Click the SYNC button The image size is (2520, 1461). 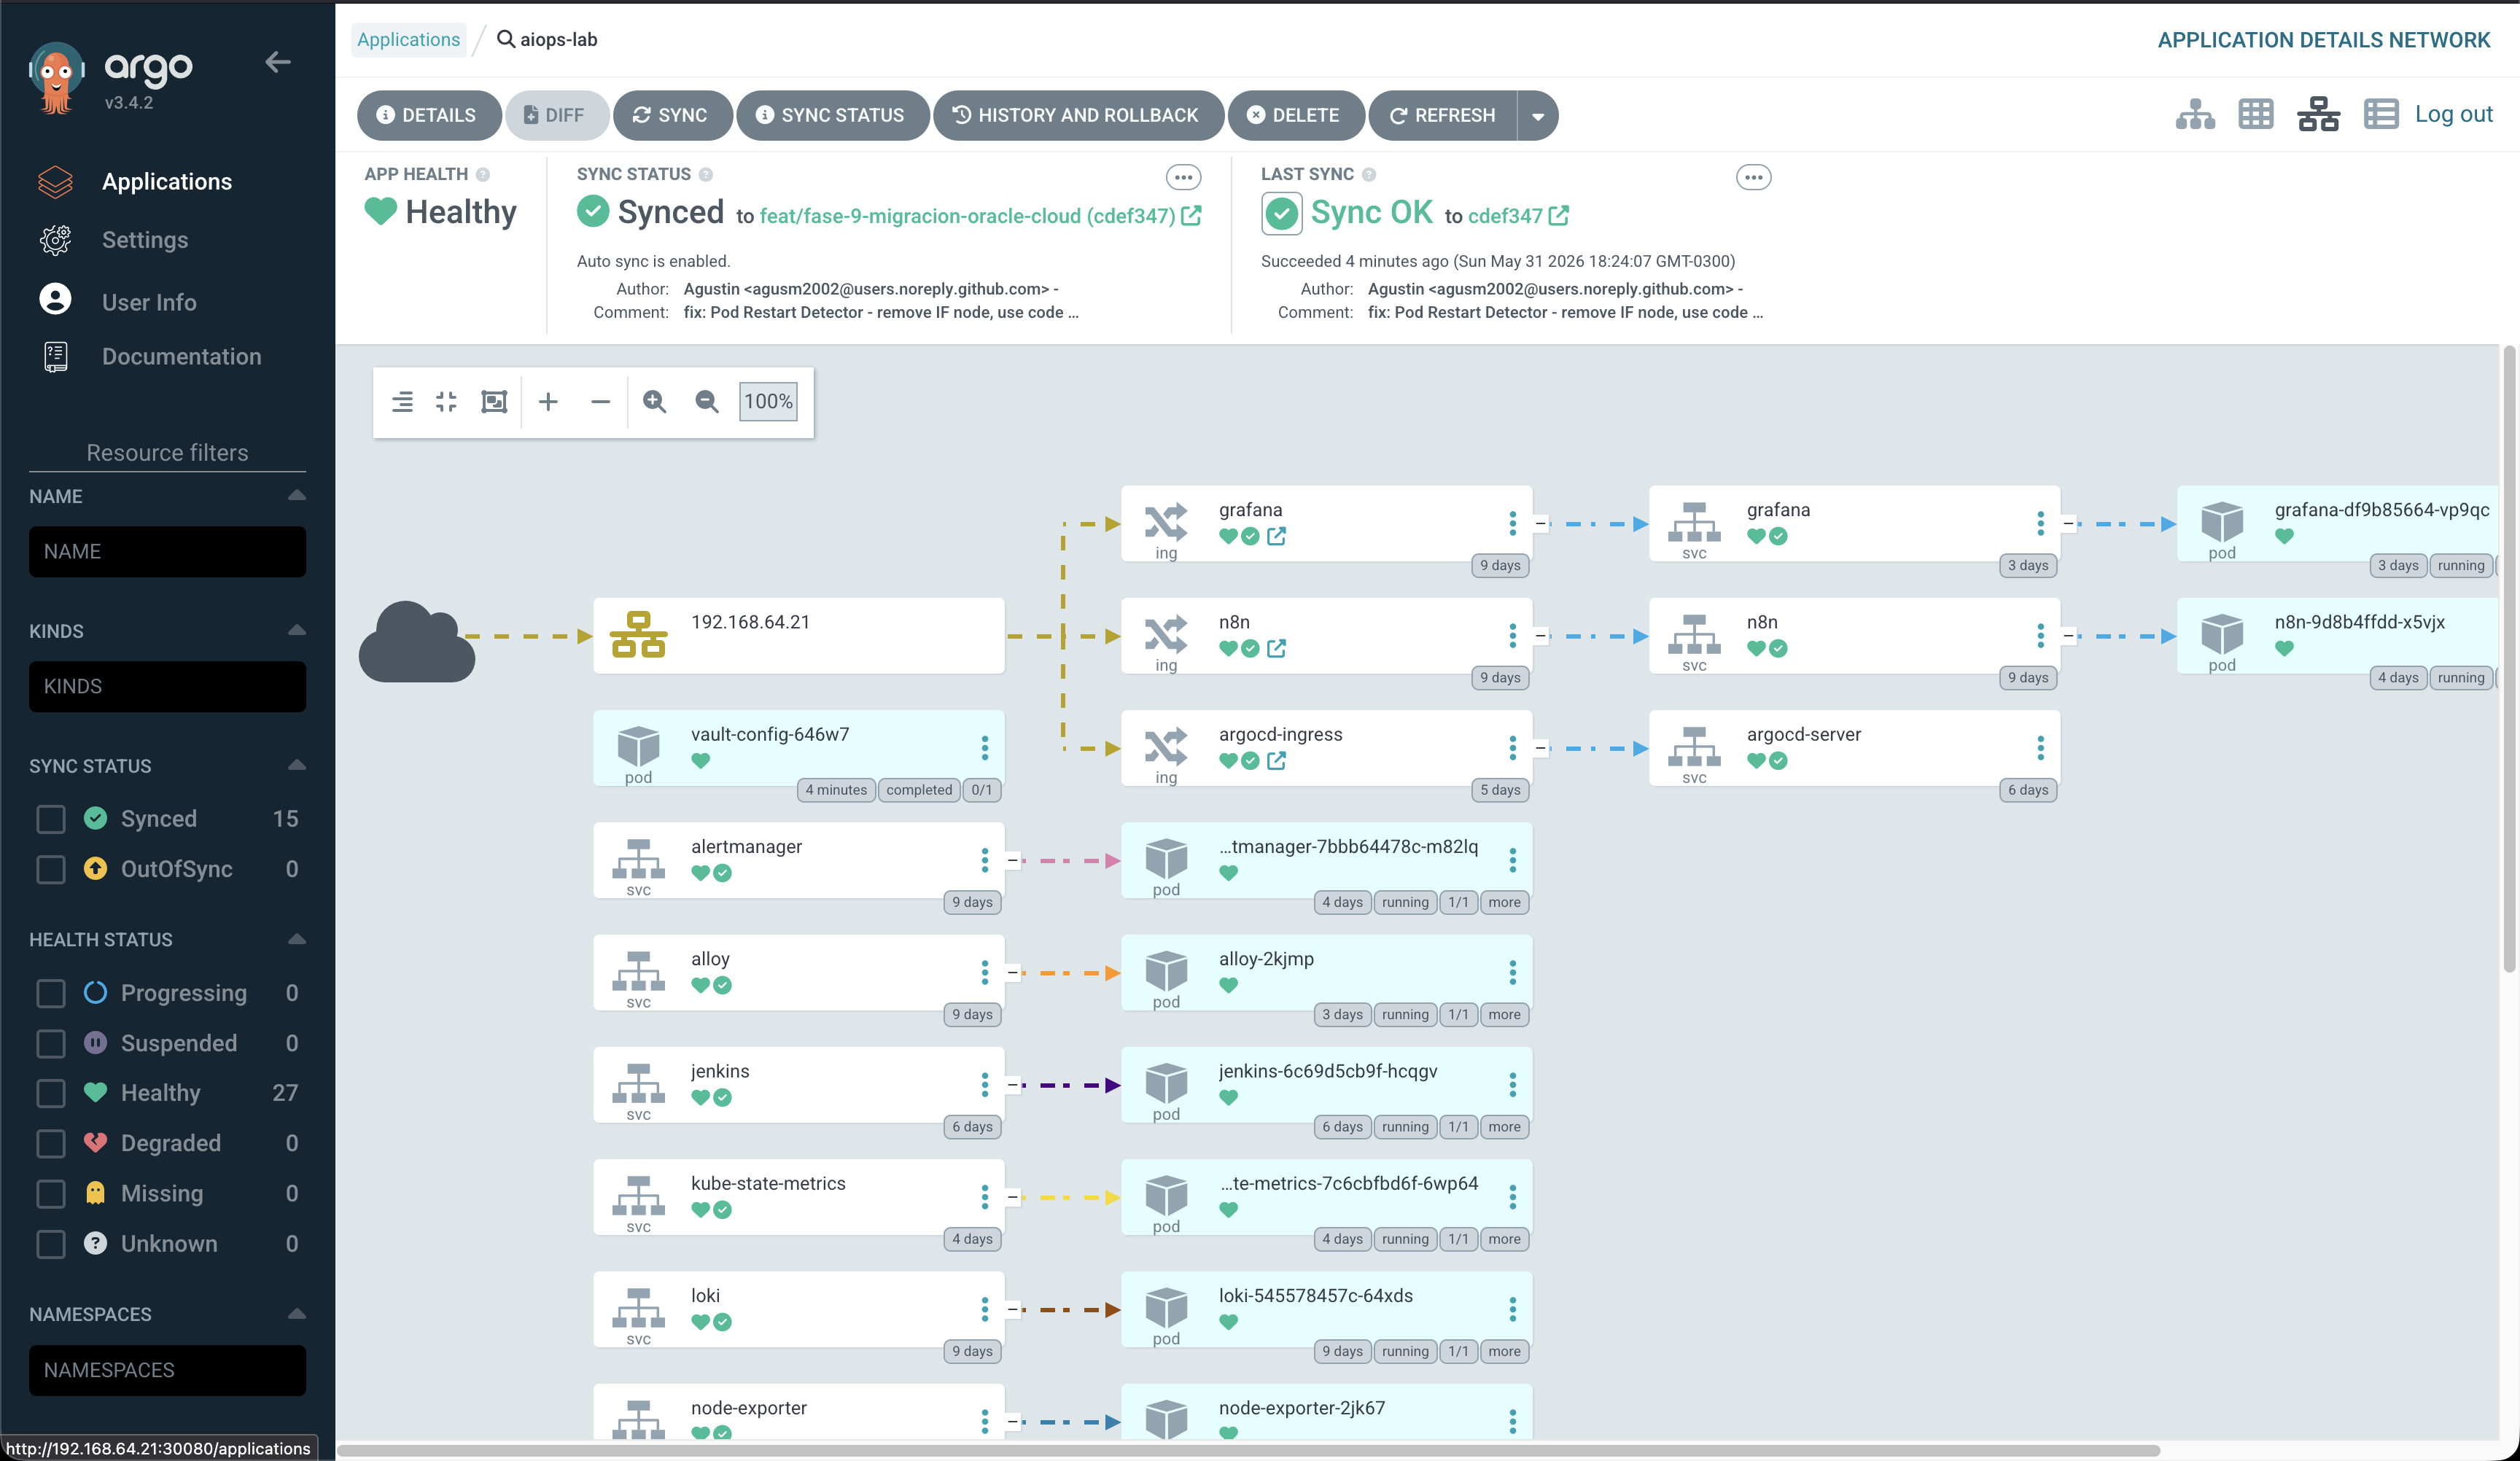pos(672,115)
